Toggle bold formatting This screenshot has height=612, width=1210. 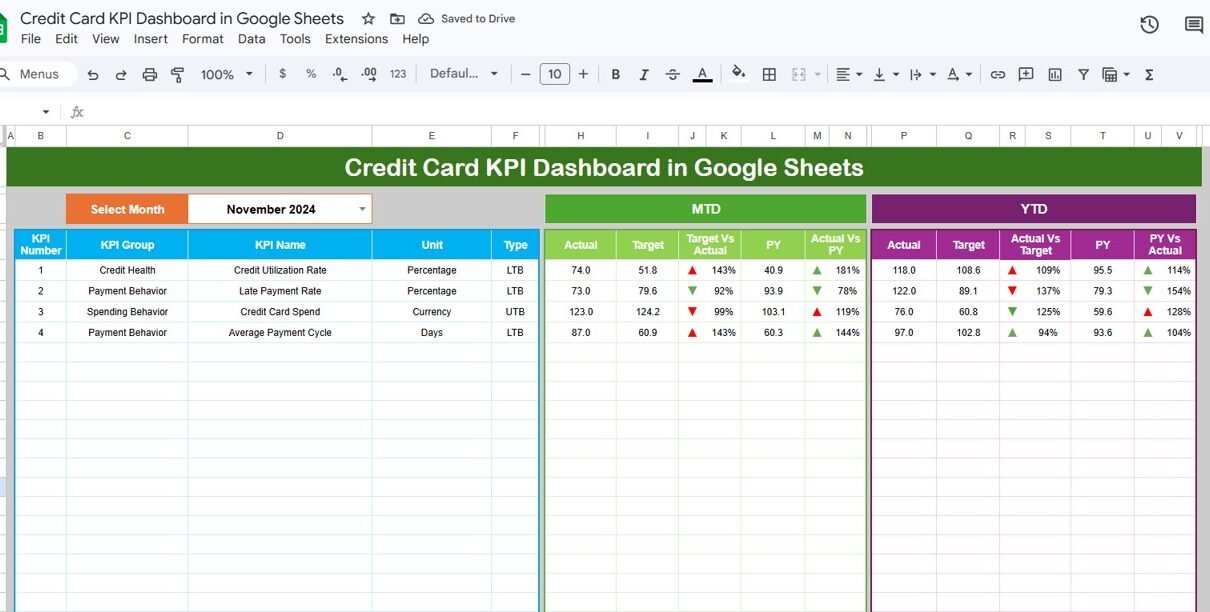(616, 74)
